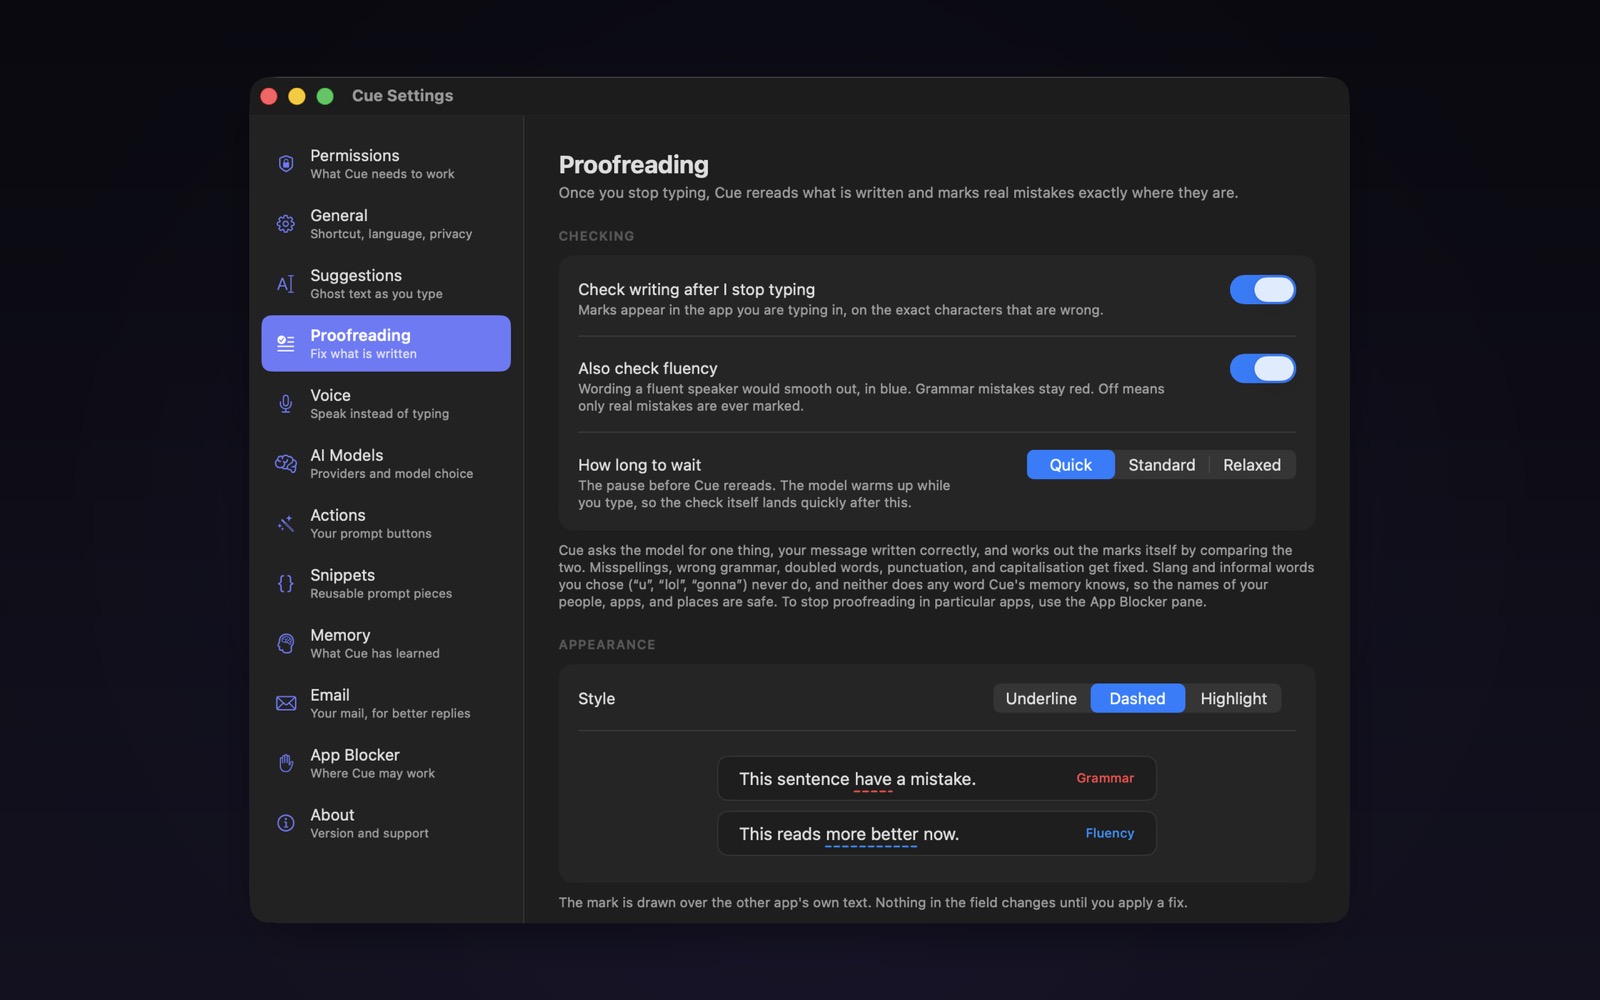Toggle Check writing after I stop typing
The height and width of the screenshot is (1000, 1600).
click(x=1262, y=289)
